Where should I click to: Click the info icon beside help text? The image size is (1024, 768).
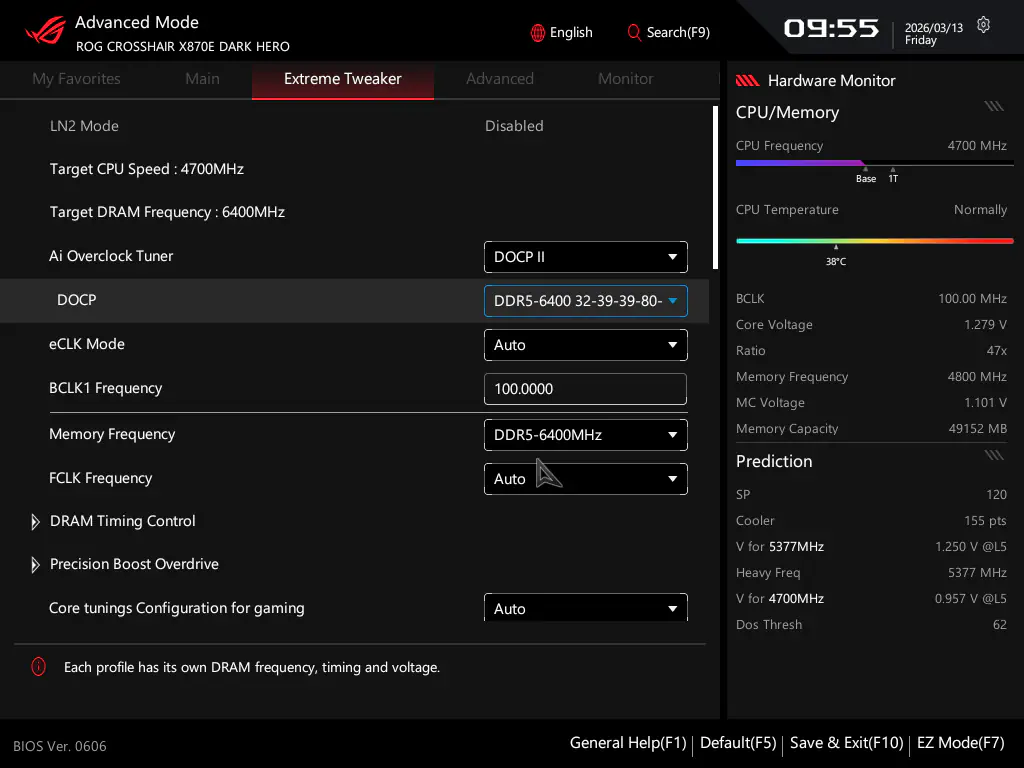click(x=39, y=667)
